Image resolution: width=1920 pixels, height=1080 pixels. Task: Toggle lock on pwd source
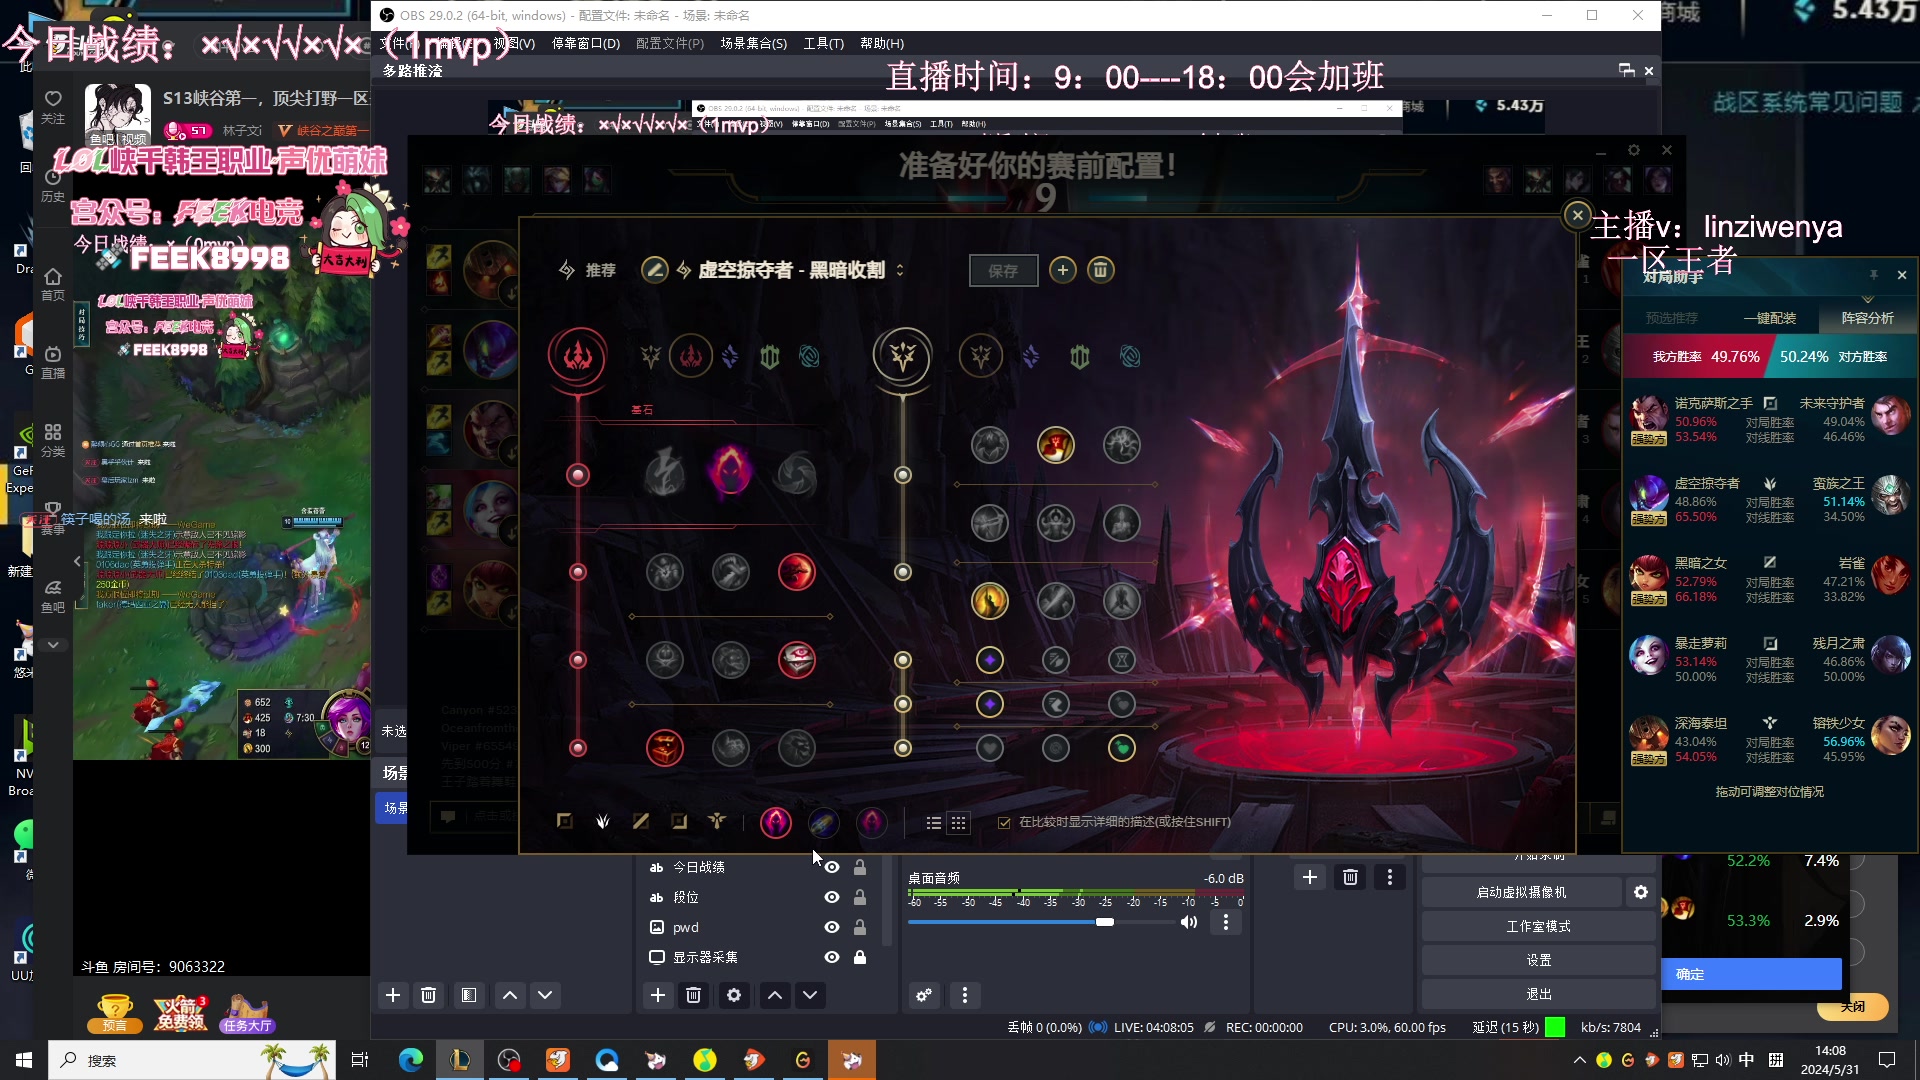pyautogui.click(x=860, y=927)
